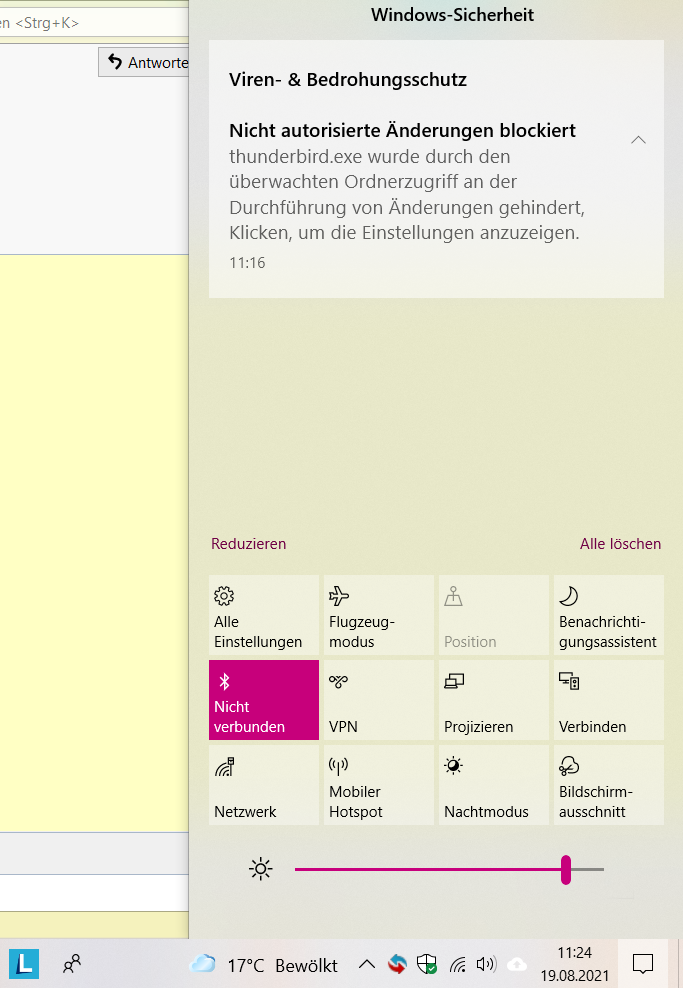Screen dimensions: 683x988
Task: Collapse the notification with the chevron arrow
Action: tap(638, 140)
